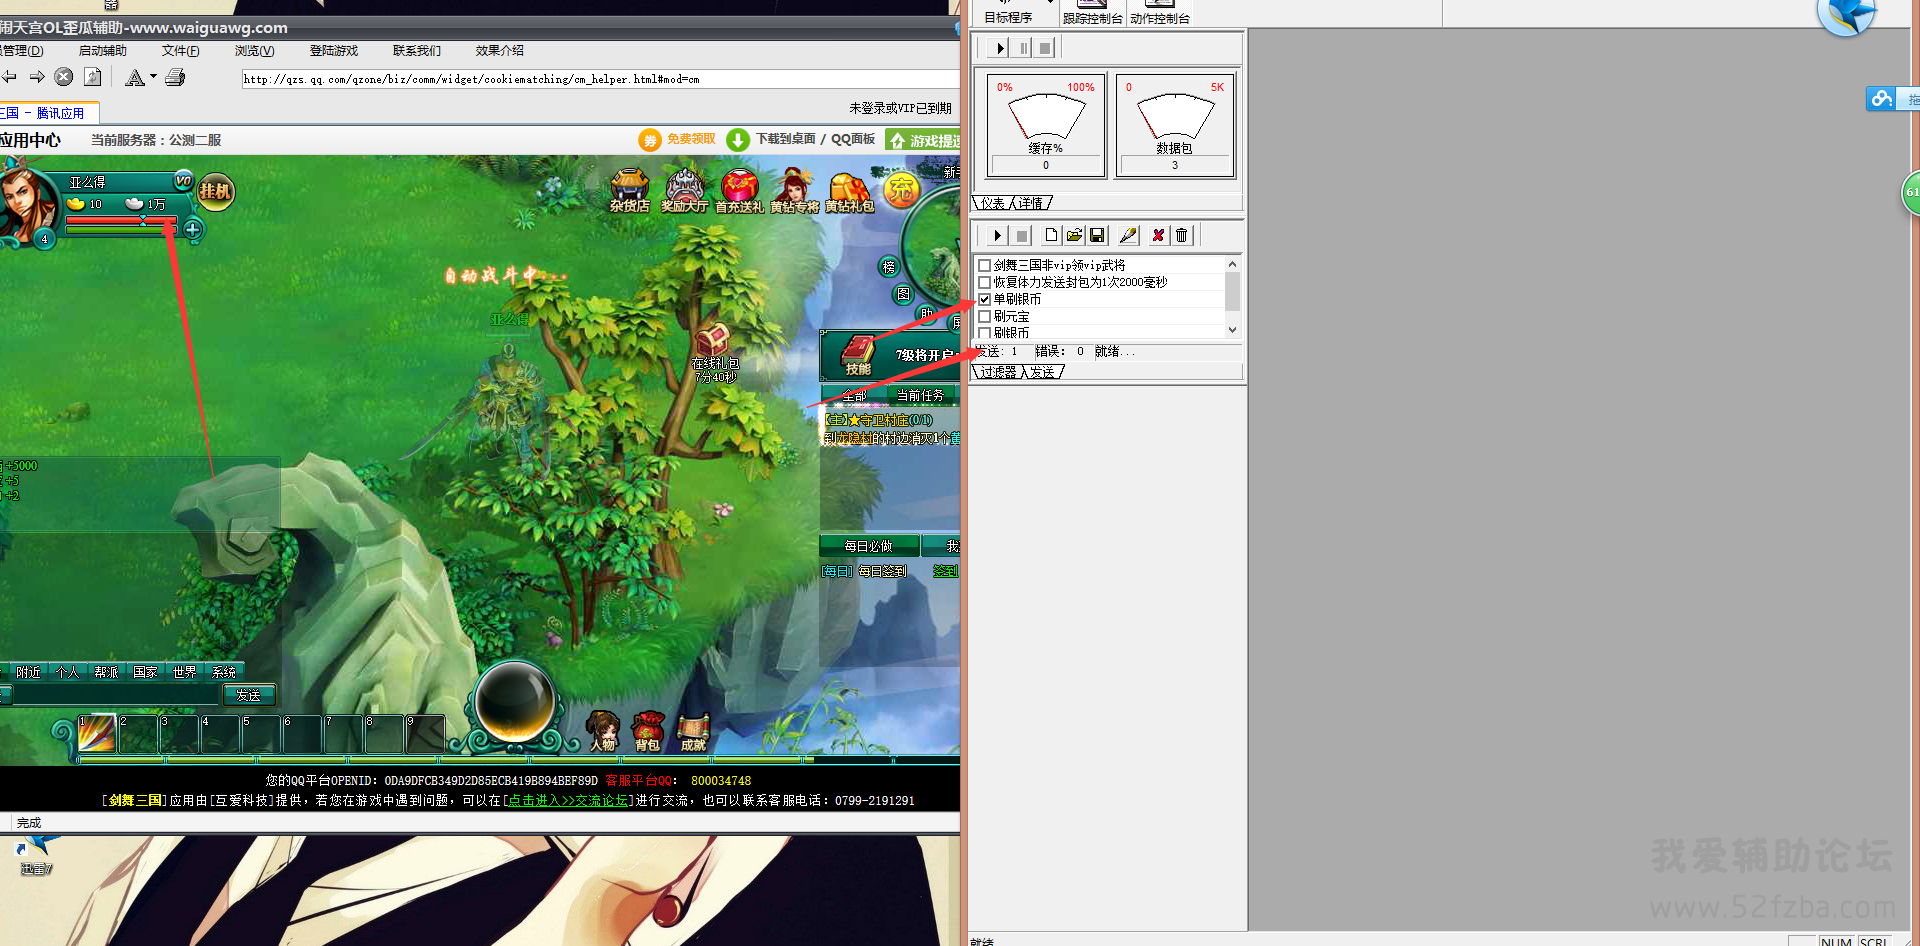
Task: Open the 登陆游戏 menu
Action: click(334, 51)
